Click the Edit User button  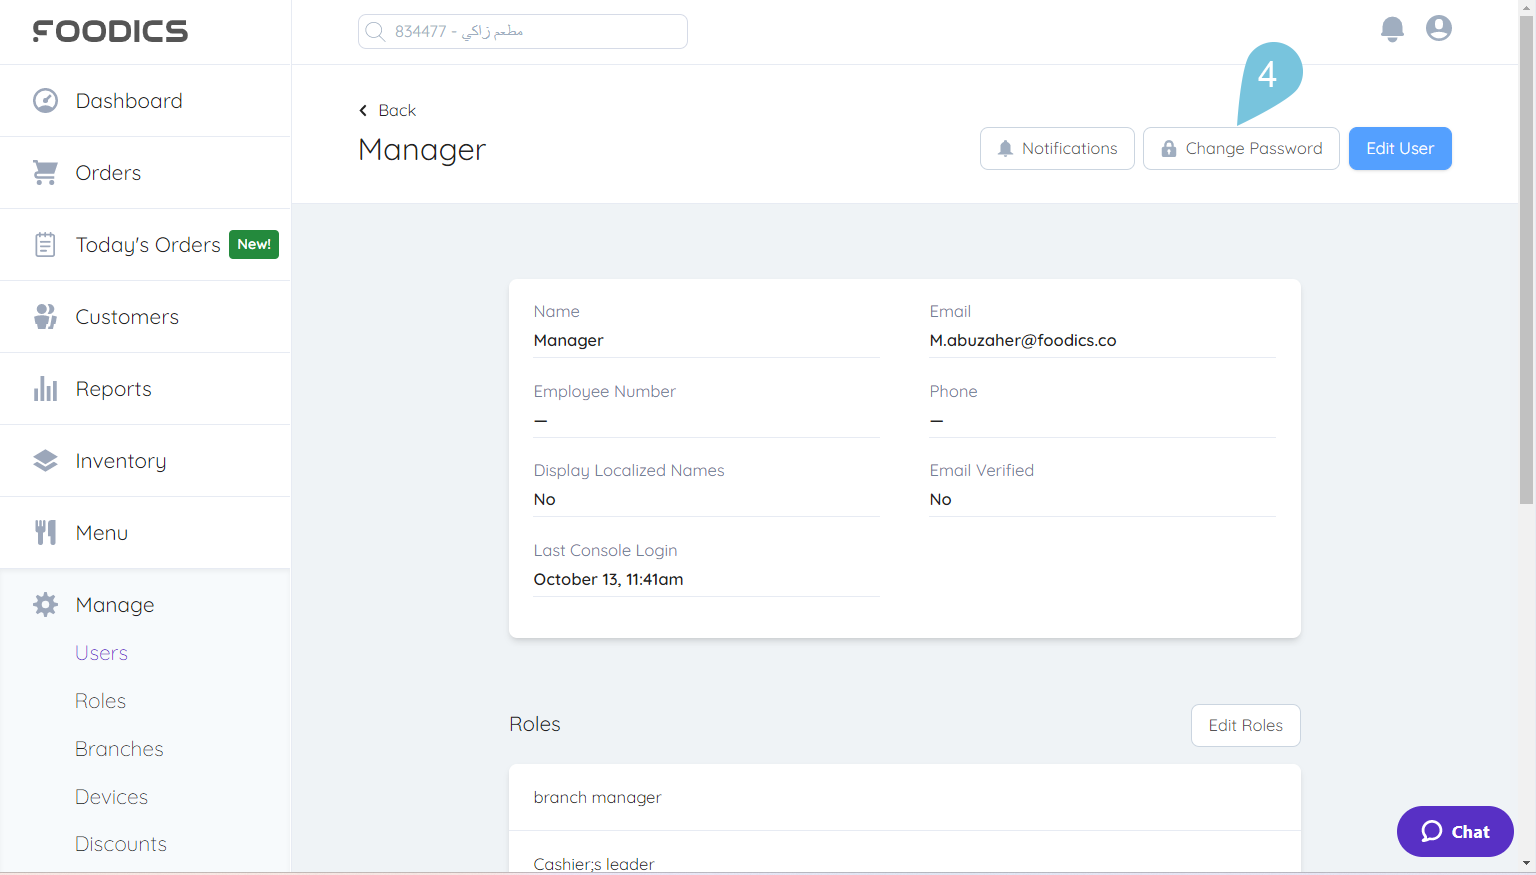[x=1400, y=148]
